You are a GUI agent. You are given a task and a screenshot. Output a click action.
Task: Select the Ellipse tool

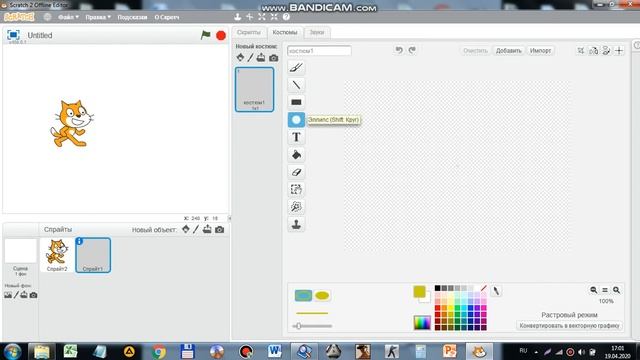tap(296, 120)
